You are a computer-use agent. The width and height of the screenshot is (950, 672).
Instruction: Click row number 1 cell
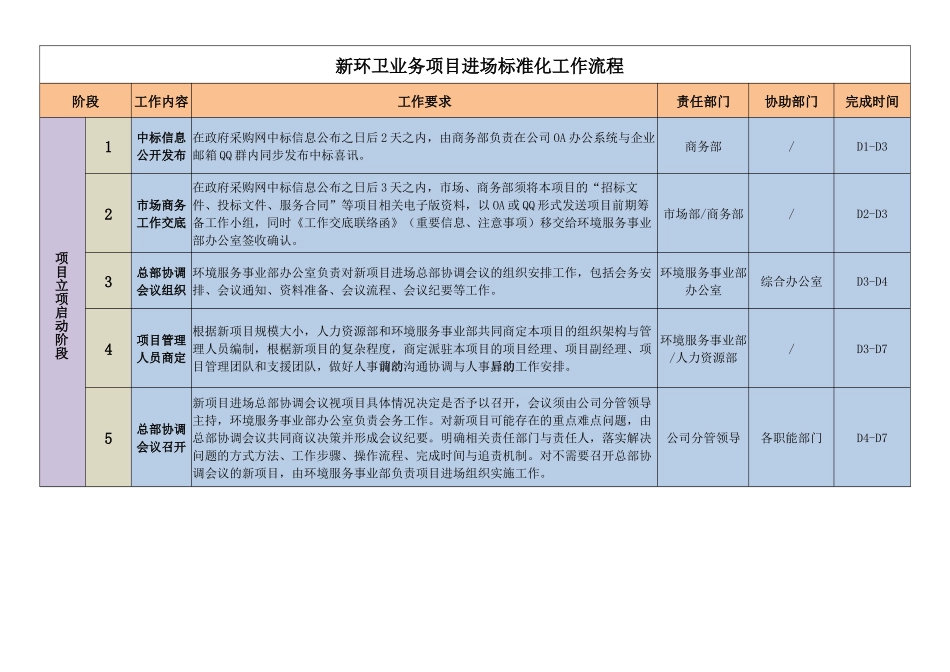coord(108,146)
